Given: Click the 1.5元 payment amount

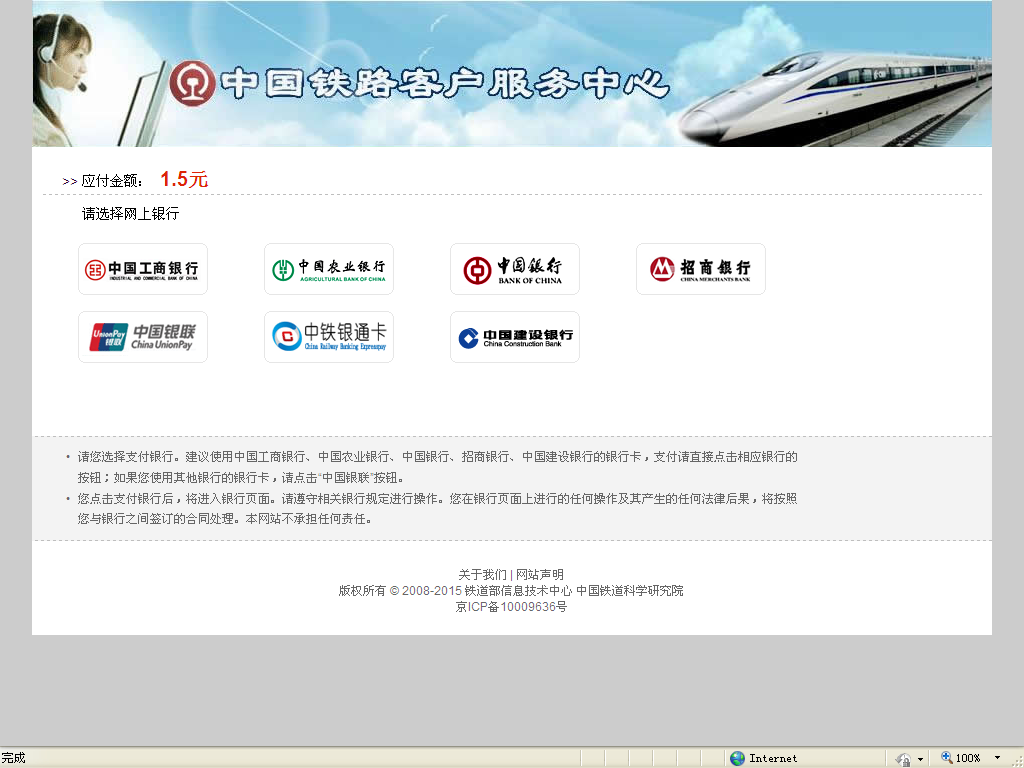Looking at the screenshot, I should tap(184, 180).
